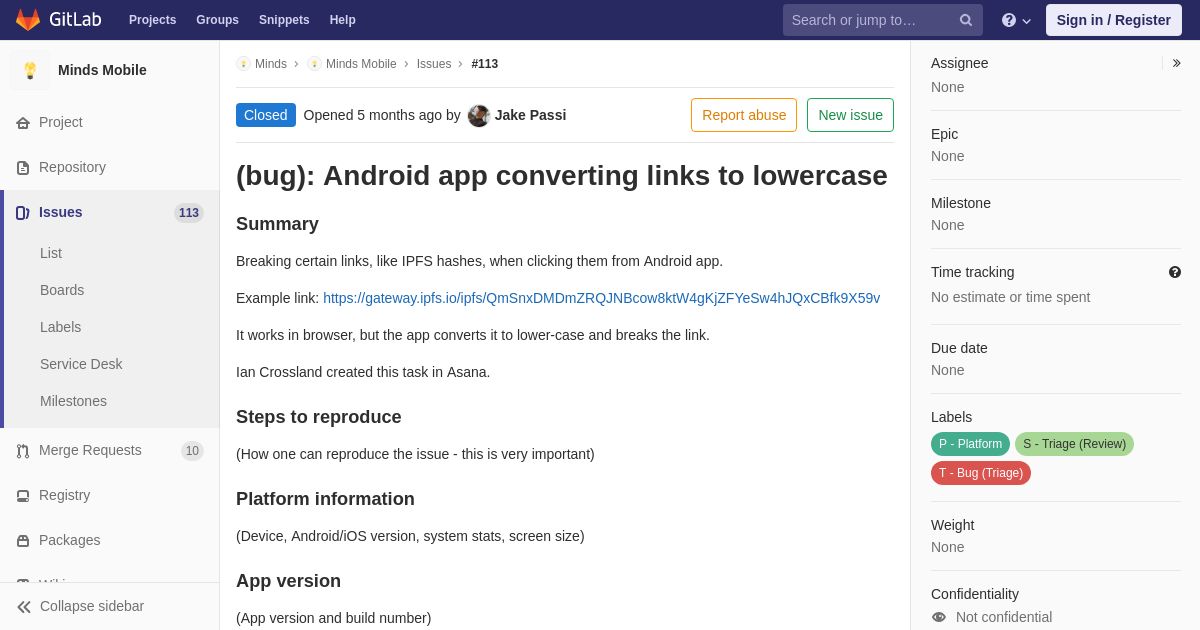Click the issue title heading
This screenshot has height=630, width=1200.
pos(562,175)
